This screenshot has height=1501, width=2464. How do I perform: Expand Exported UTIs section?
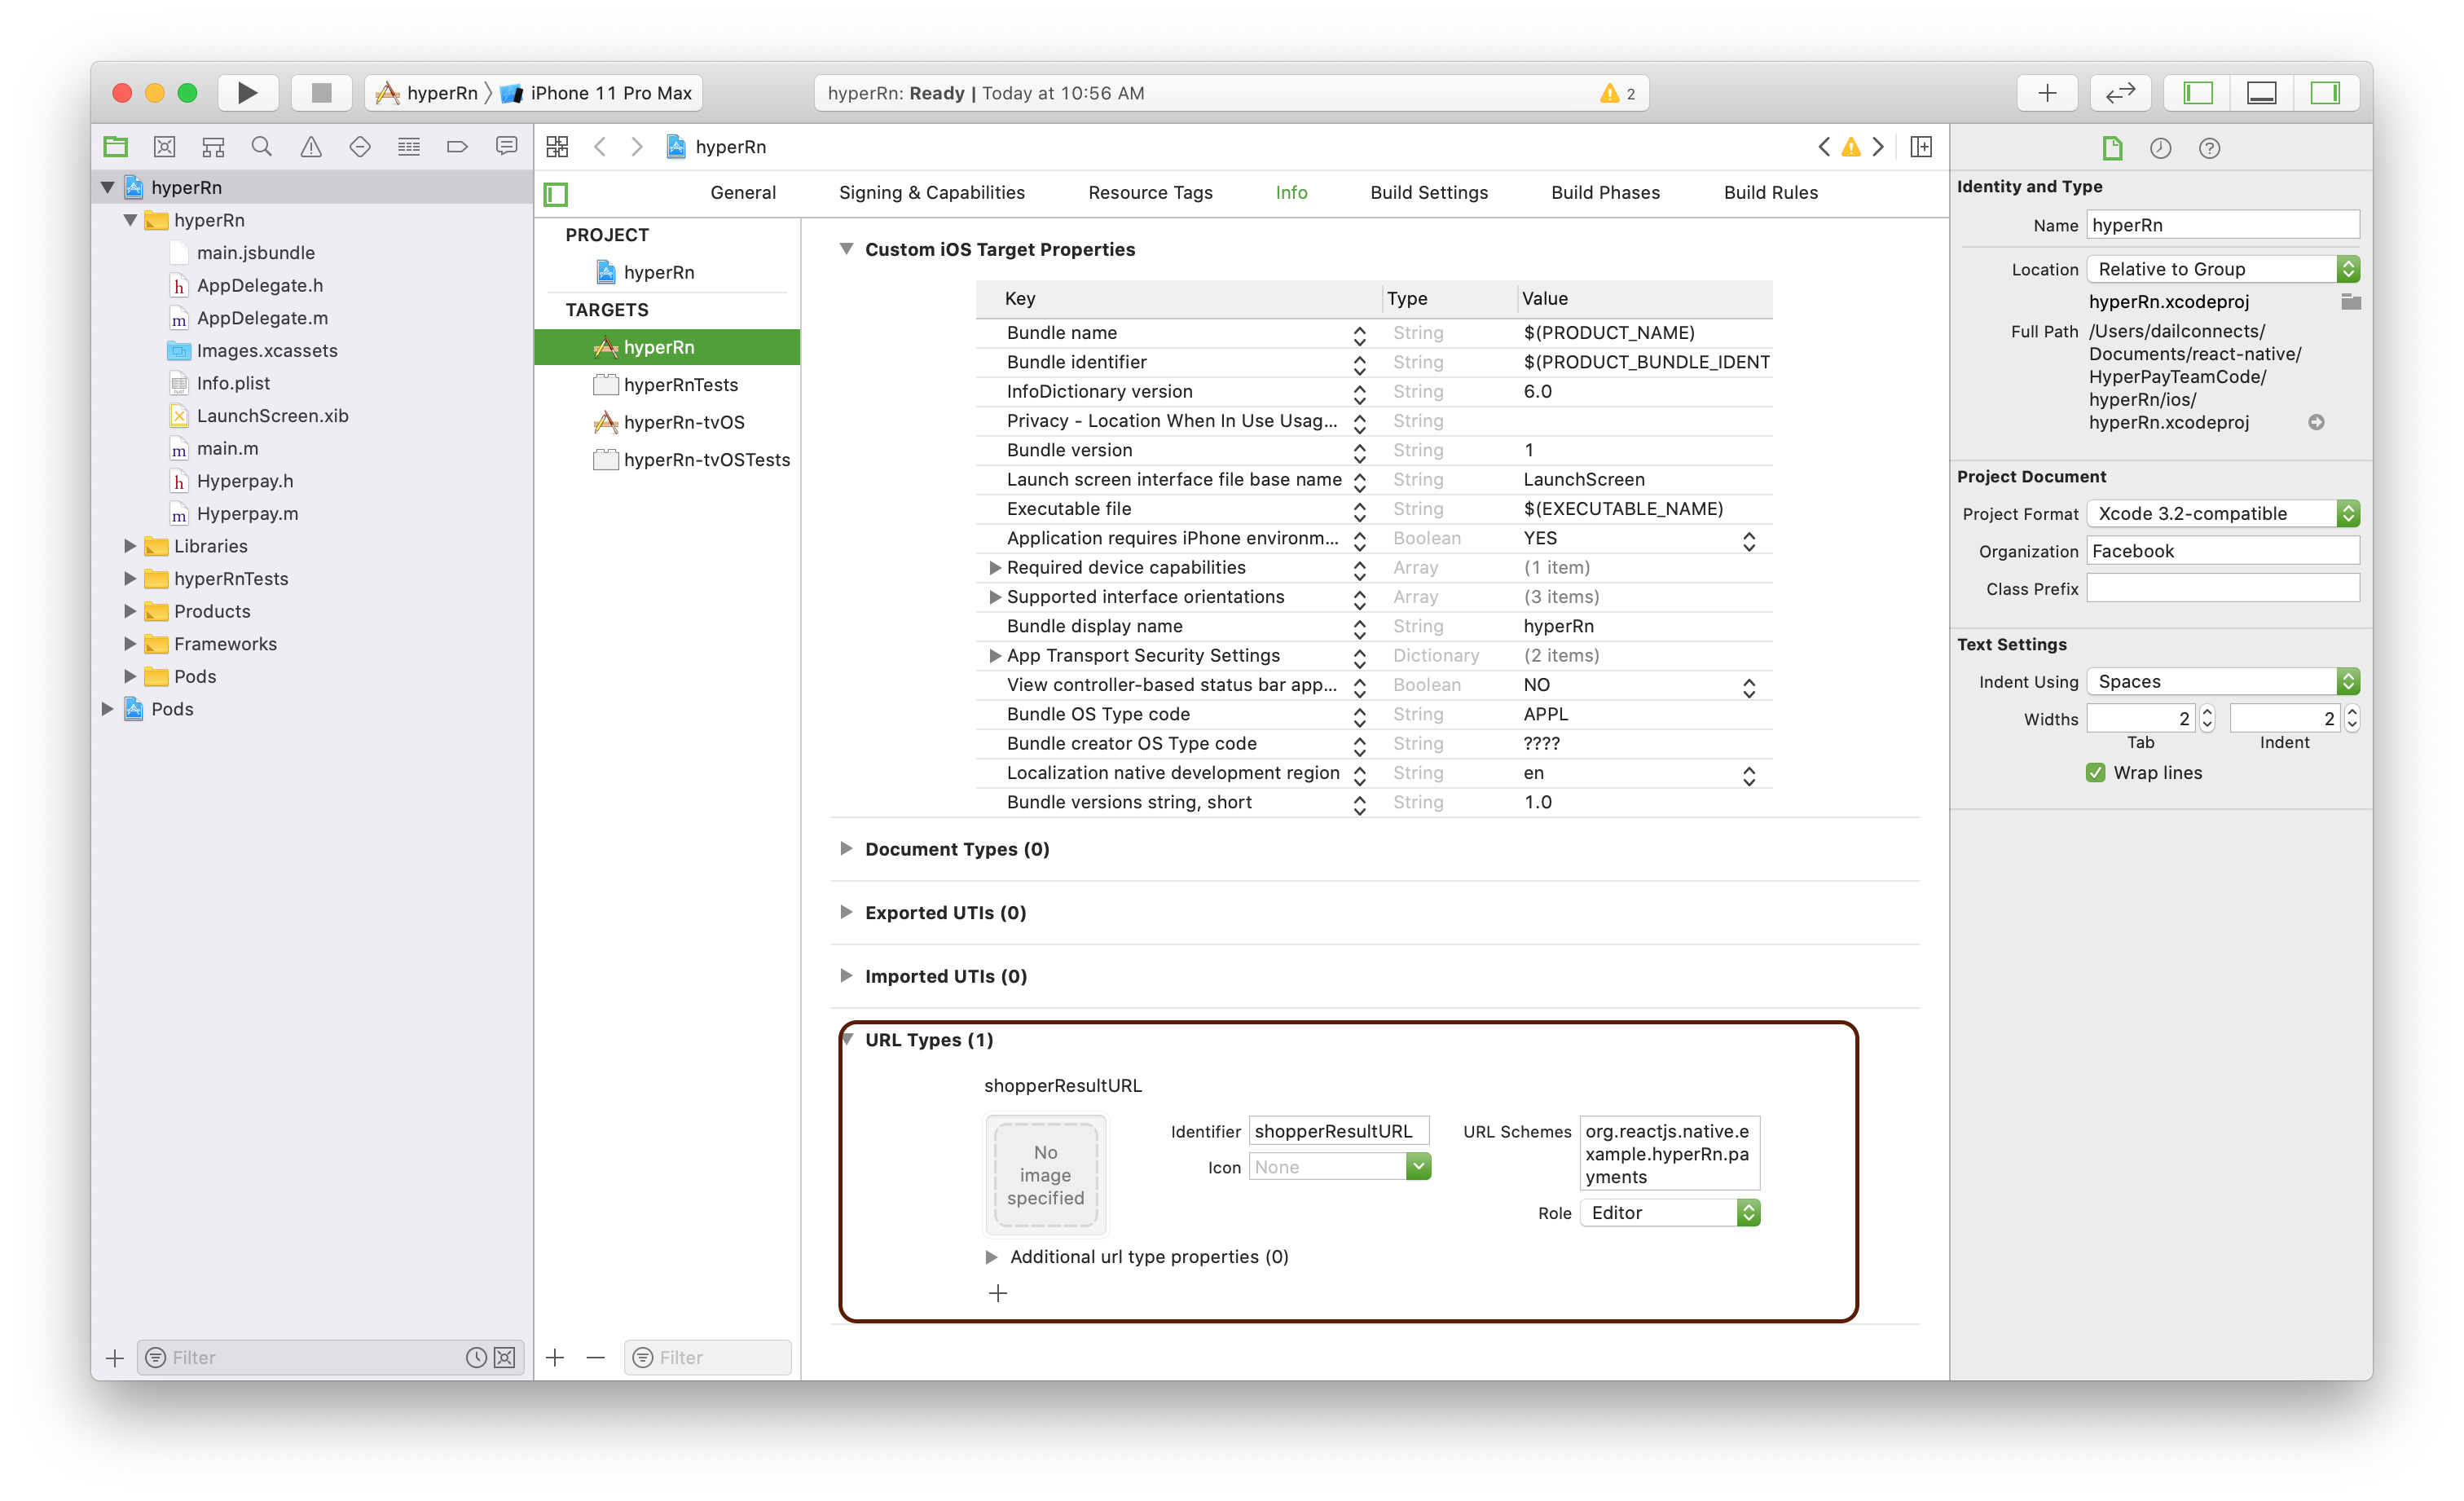click(846, 912)
